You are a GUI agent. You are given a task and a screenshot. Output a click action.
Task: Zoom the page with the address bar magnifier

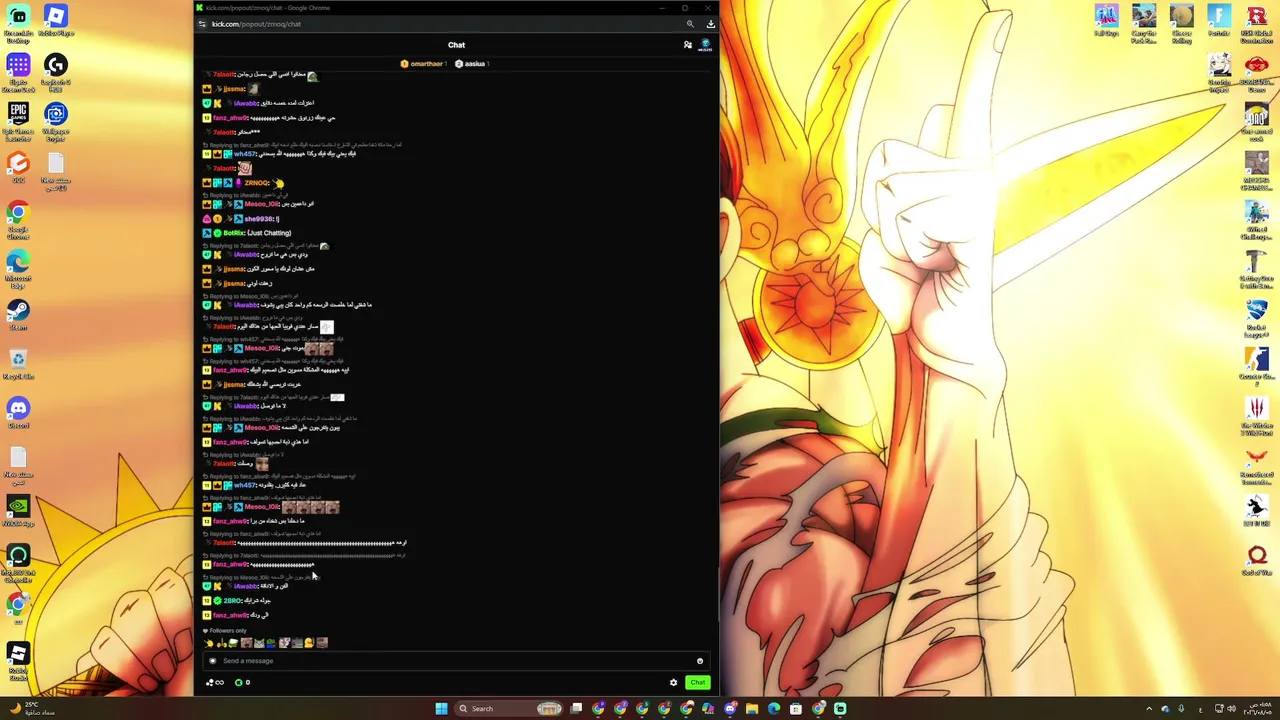(x=690, y=24)
